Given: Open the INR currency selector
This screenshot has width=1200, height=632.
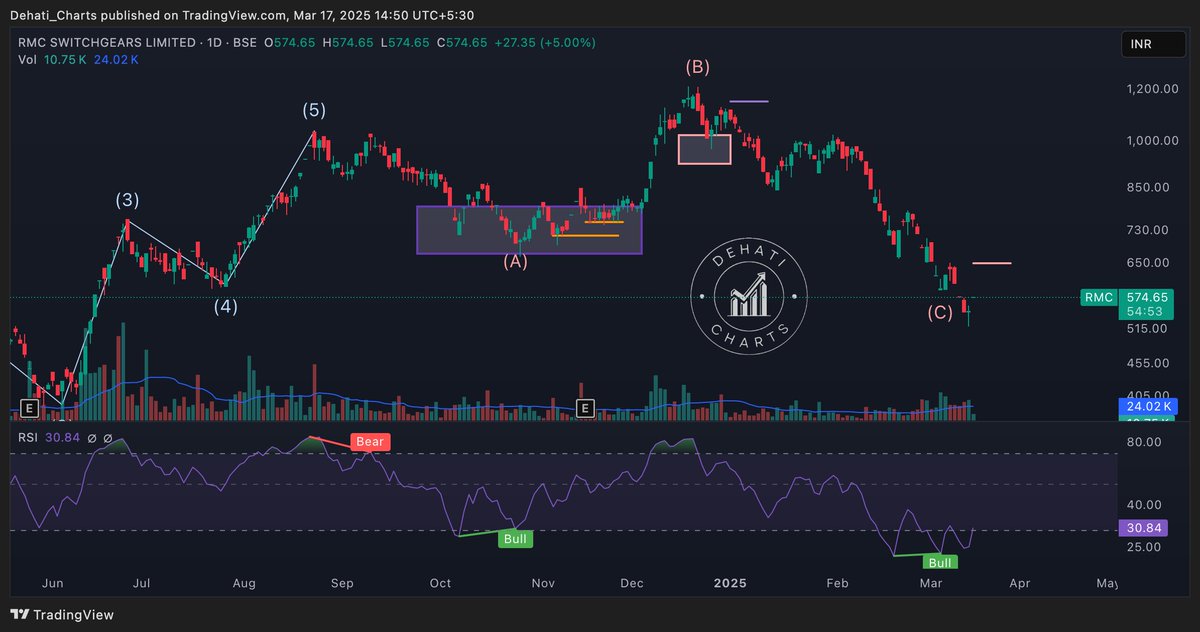Looking at the screenshot, I should tap(1155, 45).
